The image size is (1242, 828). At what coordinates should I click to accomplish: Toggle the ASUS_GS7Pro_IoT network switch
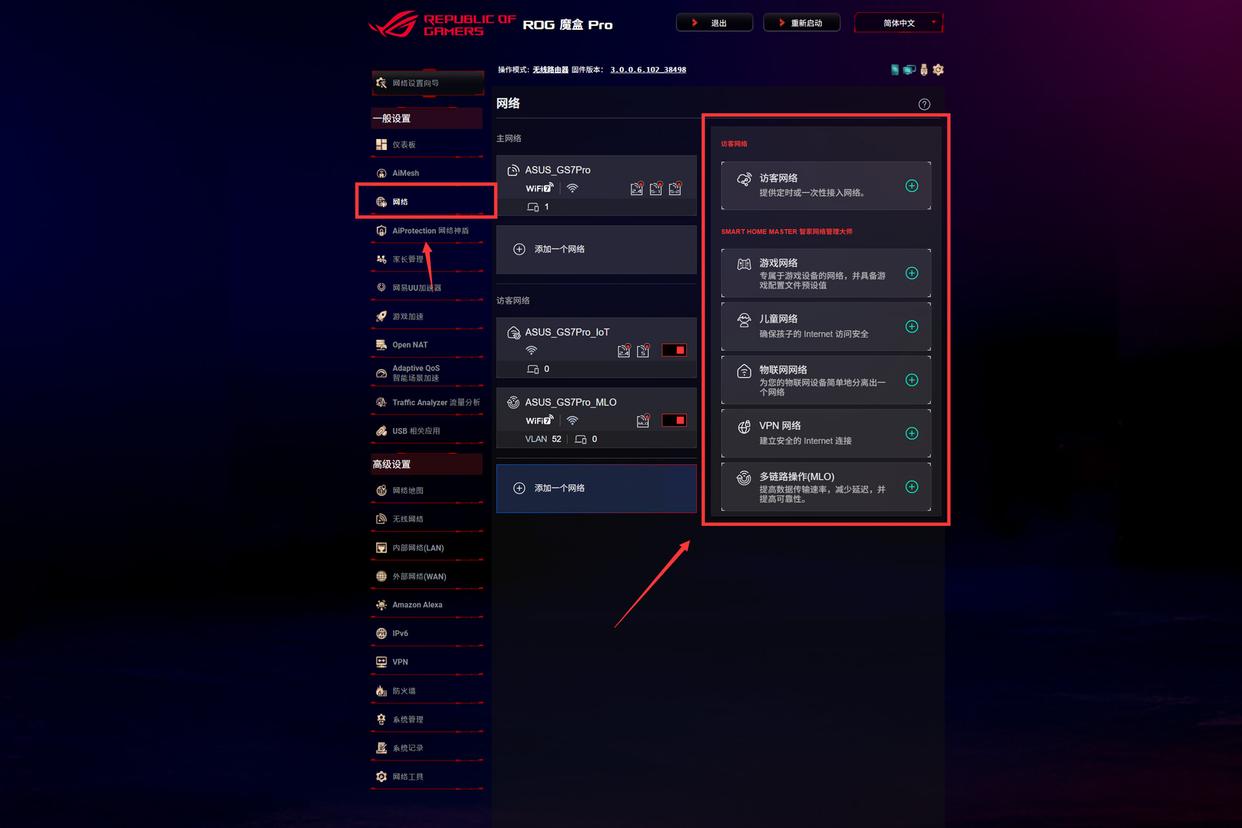(674, 350)
